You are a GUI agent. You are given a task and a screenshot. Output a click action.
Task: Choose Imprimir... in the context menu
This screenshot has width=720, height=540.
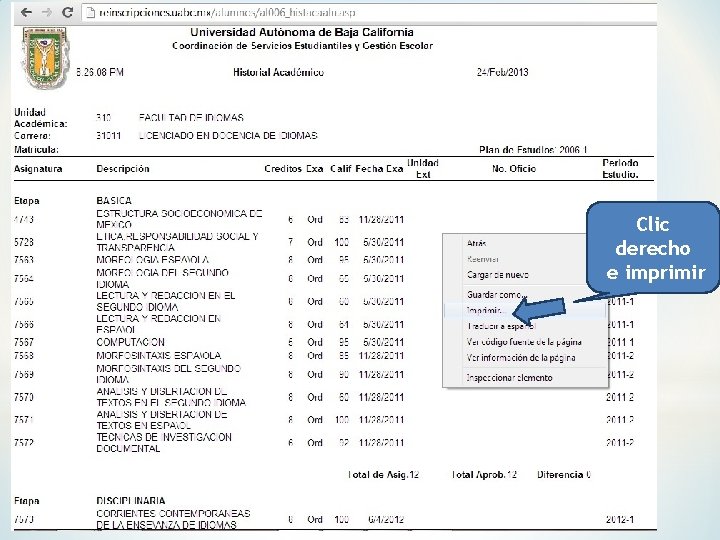point(486,311)
